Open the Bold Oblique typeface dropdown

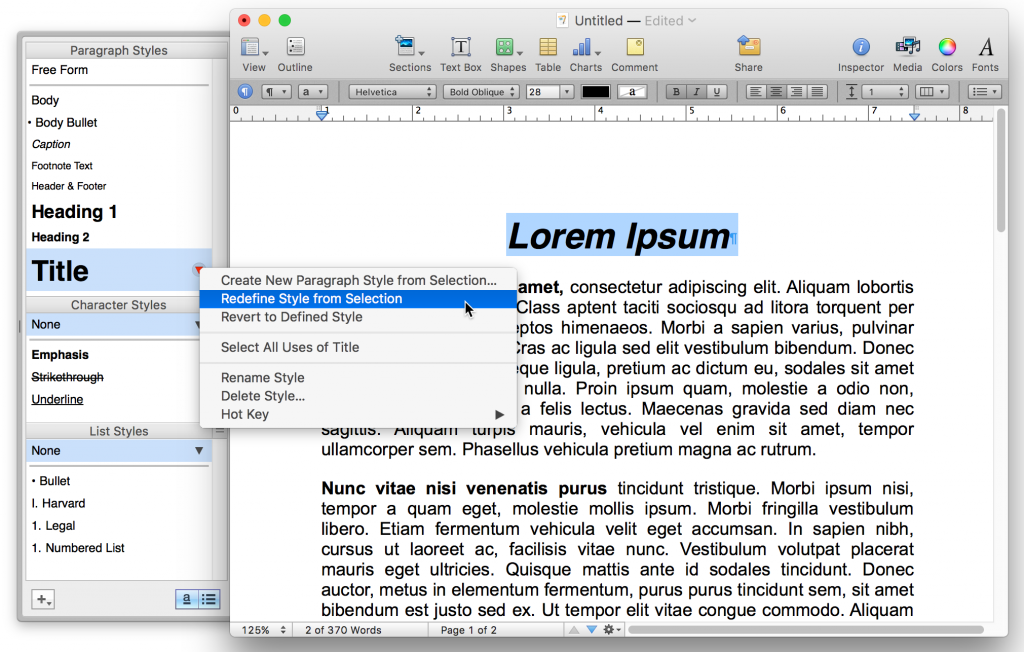[x=482, y=92]
